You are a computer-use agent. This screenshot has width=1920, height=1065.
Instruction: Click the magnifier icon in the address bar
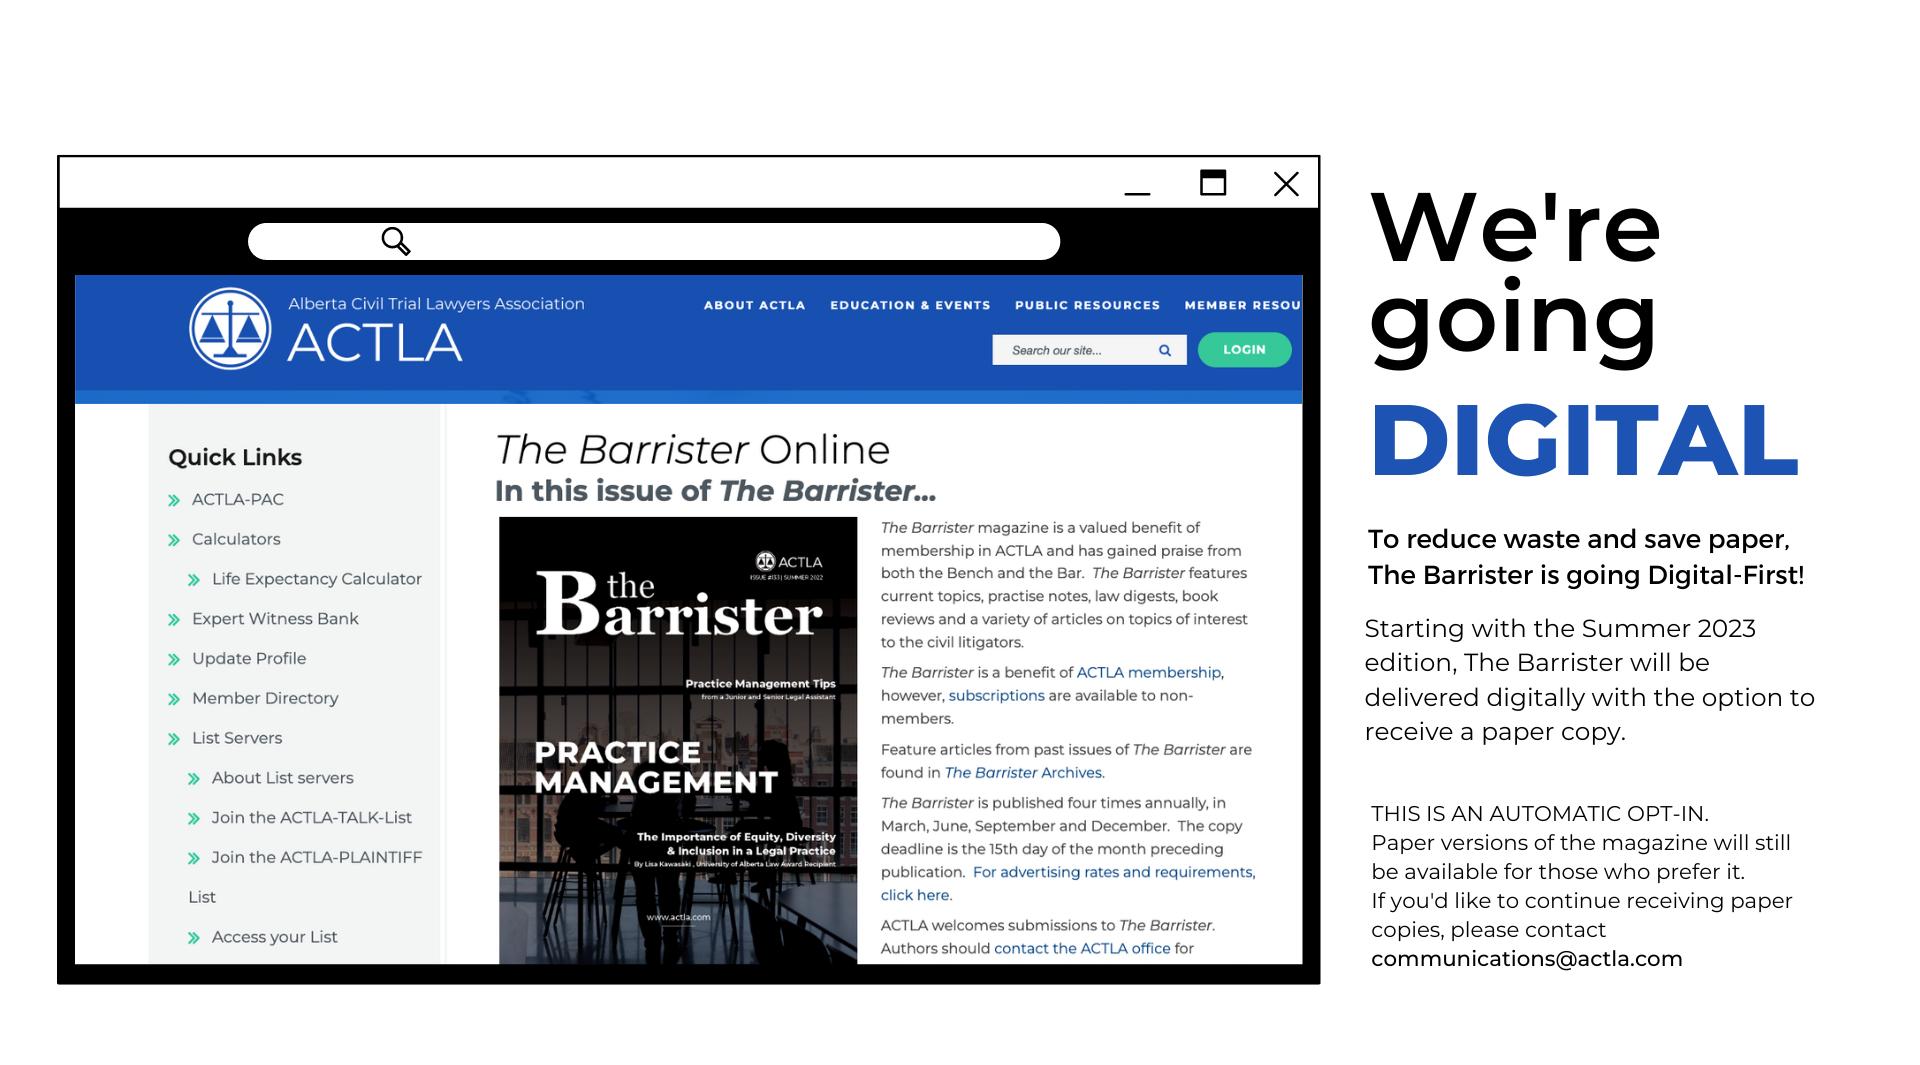coord(396,241)
